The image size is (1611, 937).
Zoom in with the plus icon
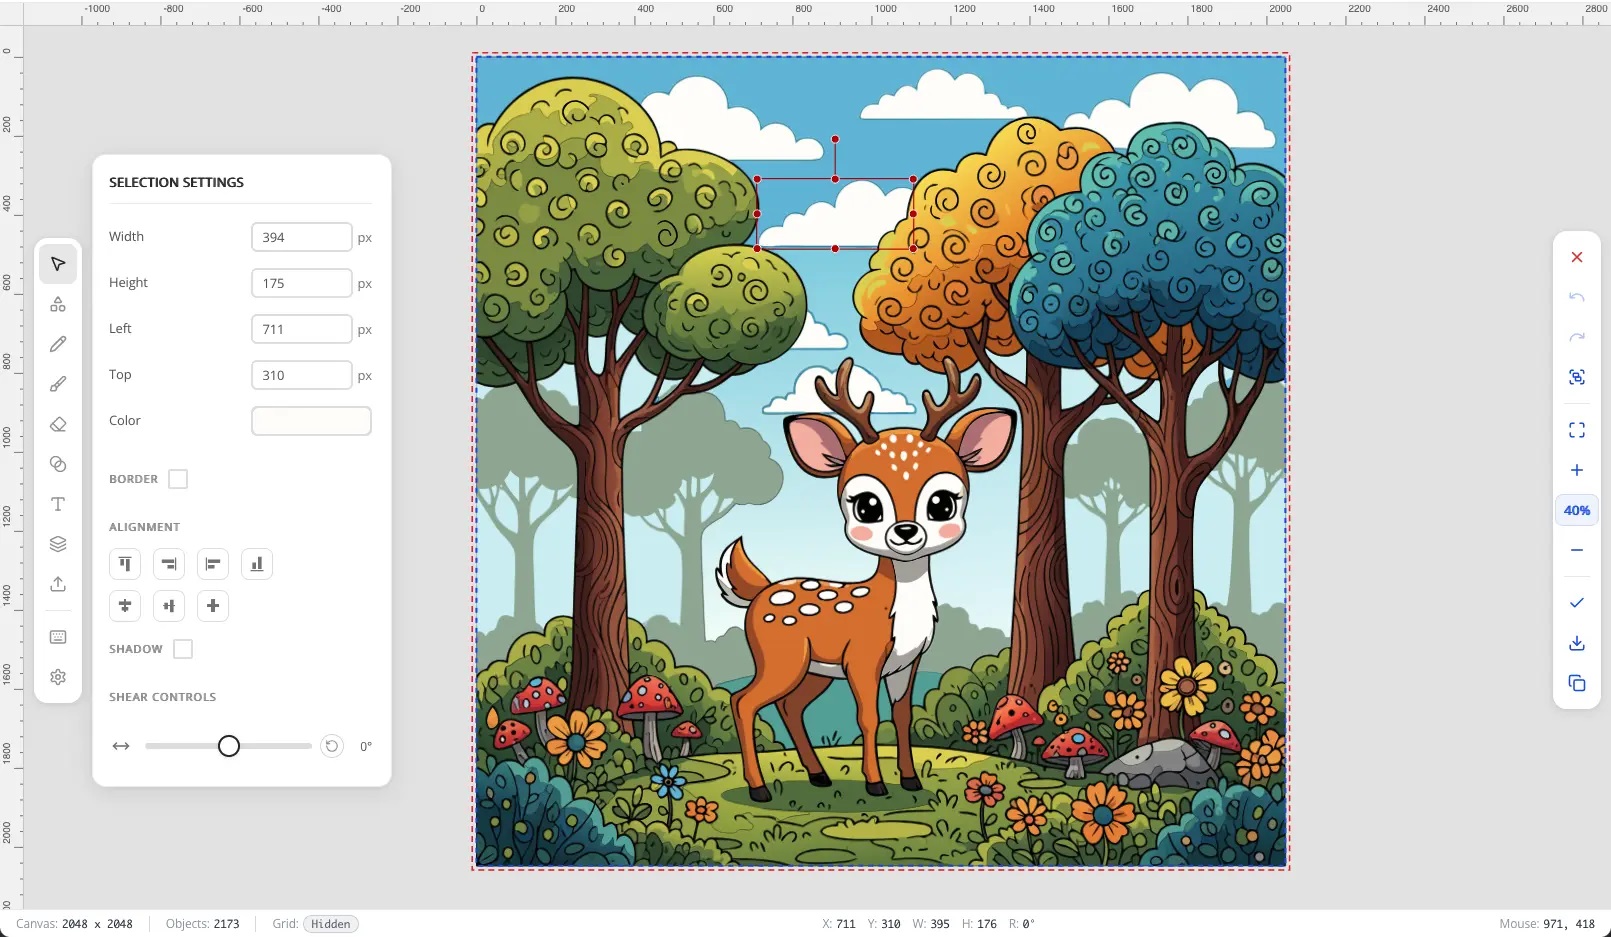(1577, 470)
